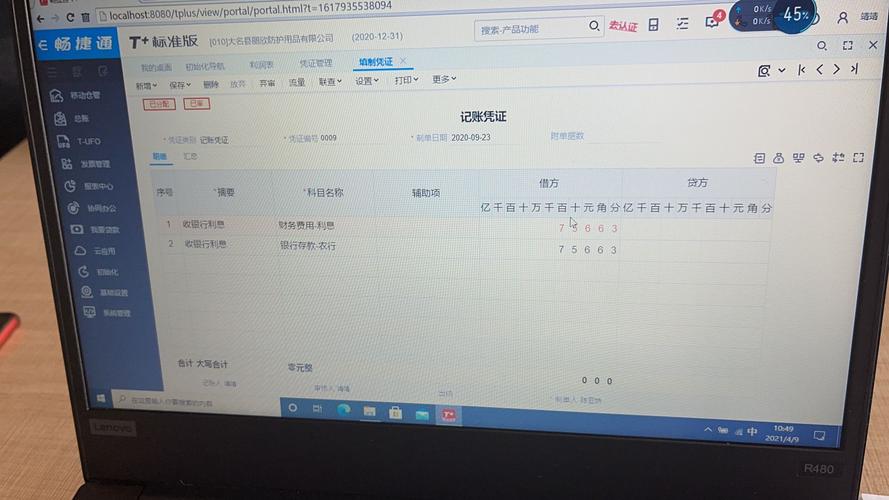
Task: Click the search magnifier in product search box
Action: click(x=594, y=26)
